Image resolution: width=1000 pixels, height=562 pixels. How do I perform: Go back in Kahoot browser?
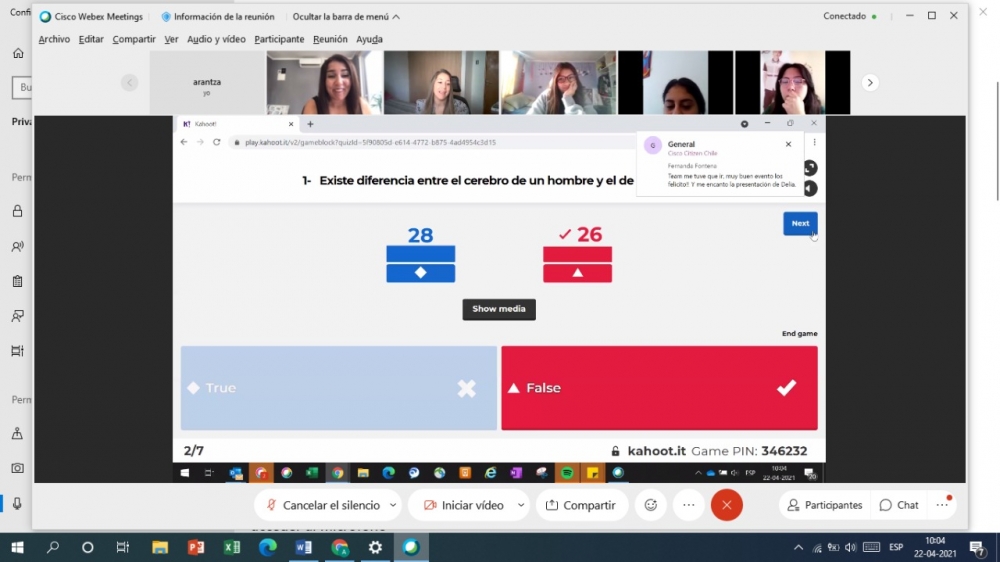tap(184, 142)
